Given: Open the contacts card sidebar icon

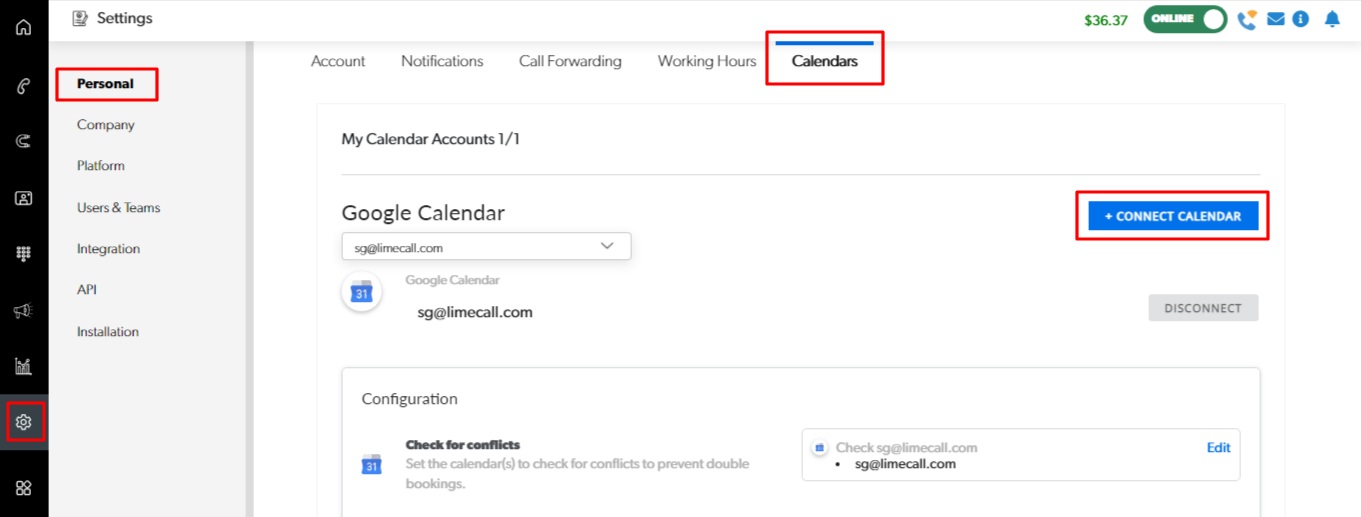Looking at the screenshot, I should (x=24, y=198).
